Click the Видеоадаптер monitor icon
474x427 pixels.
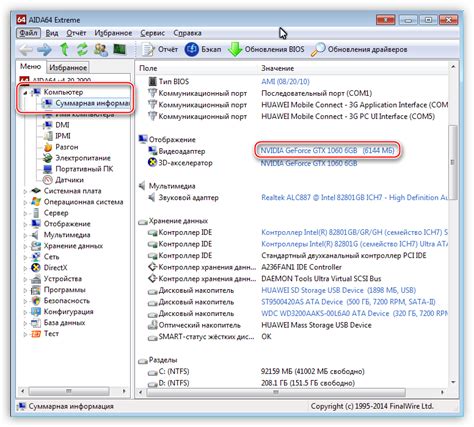point(152,151)
